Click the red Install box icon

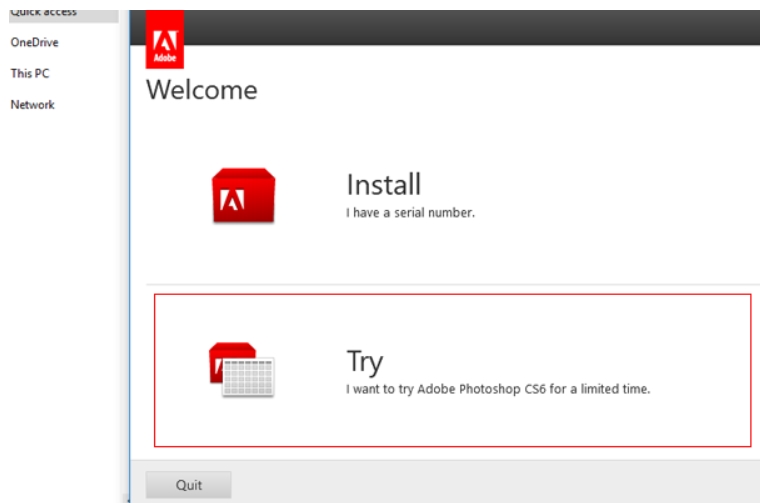243,196
